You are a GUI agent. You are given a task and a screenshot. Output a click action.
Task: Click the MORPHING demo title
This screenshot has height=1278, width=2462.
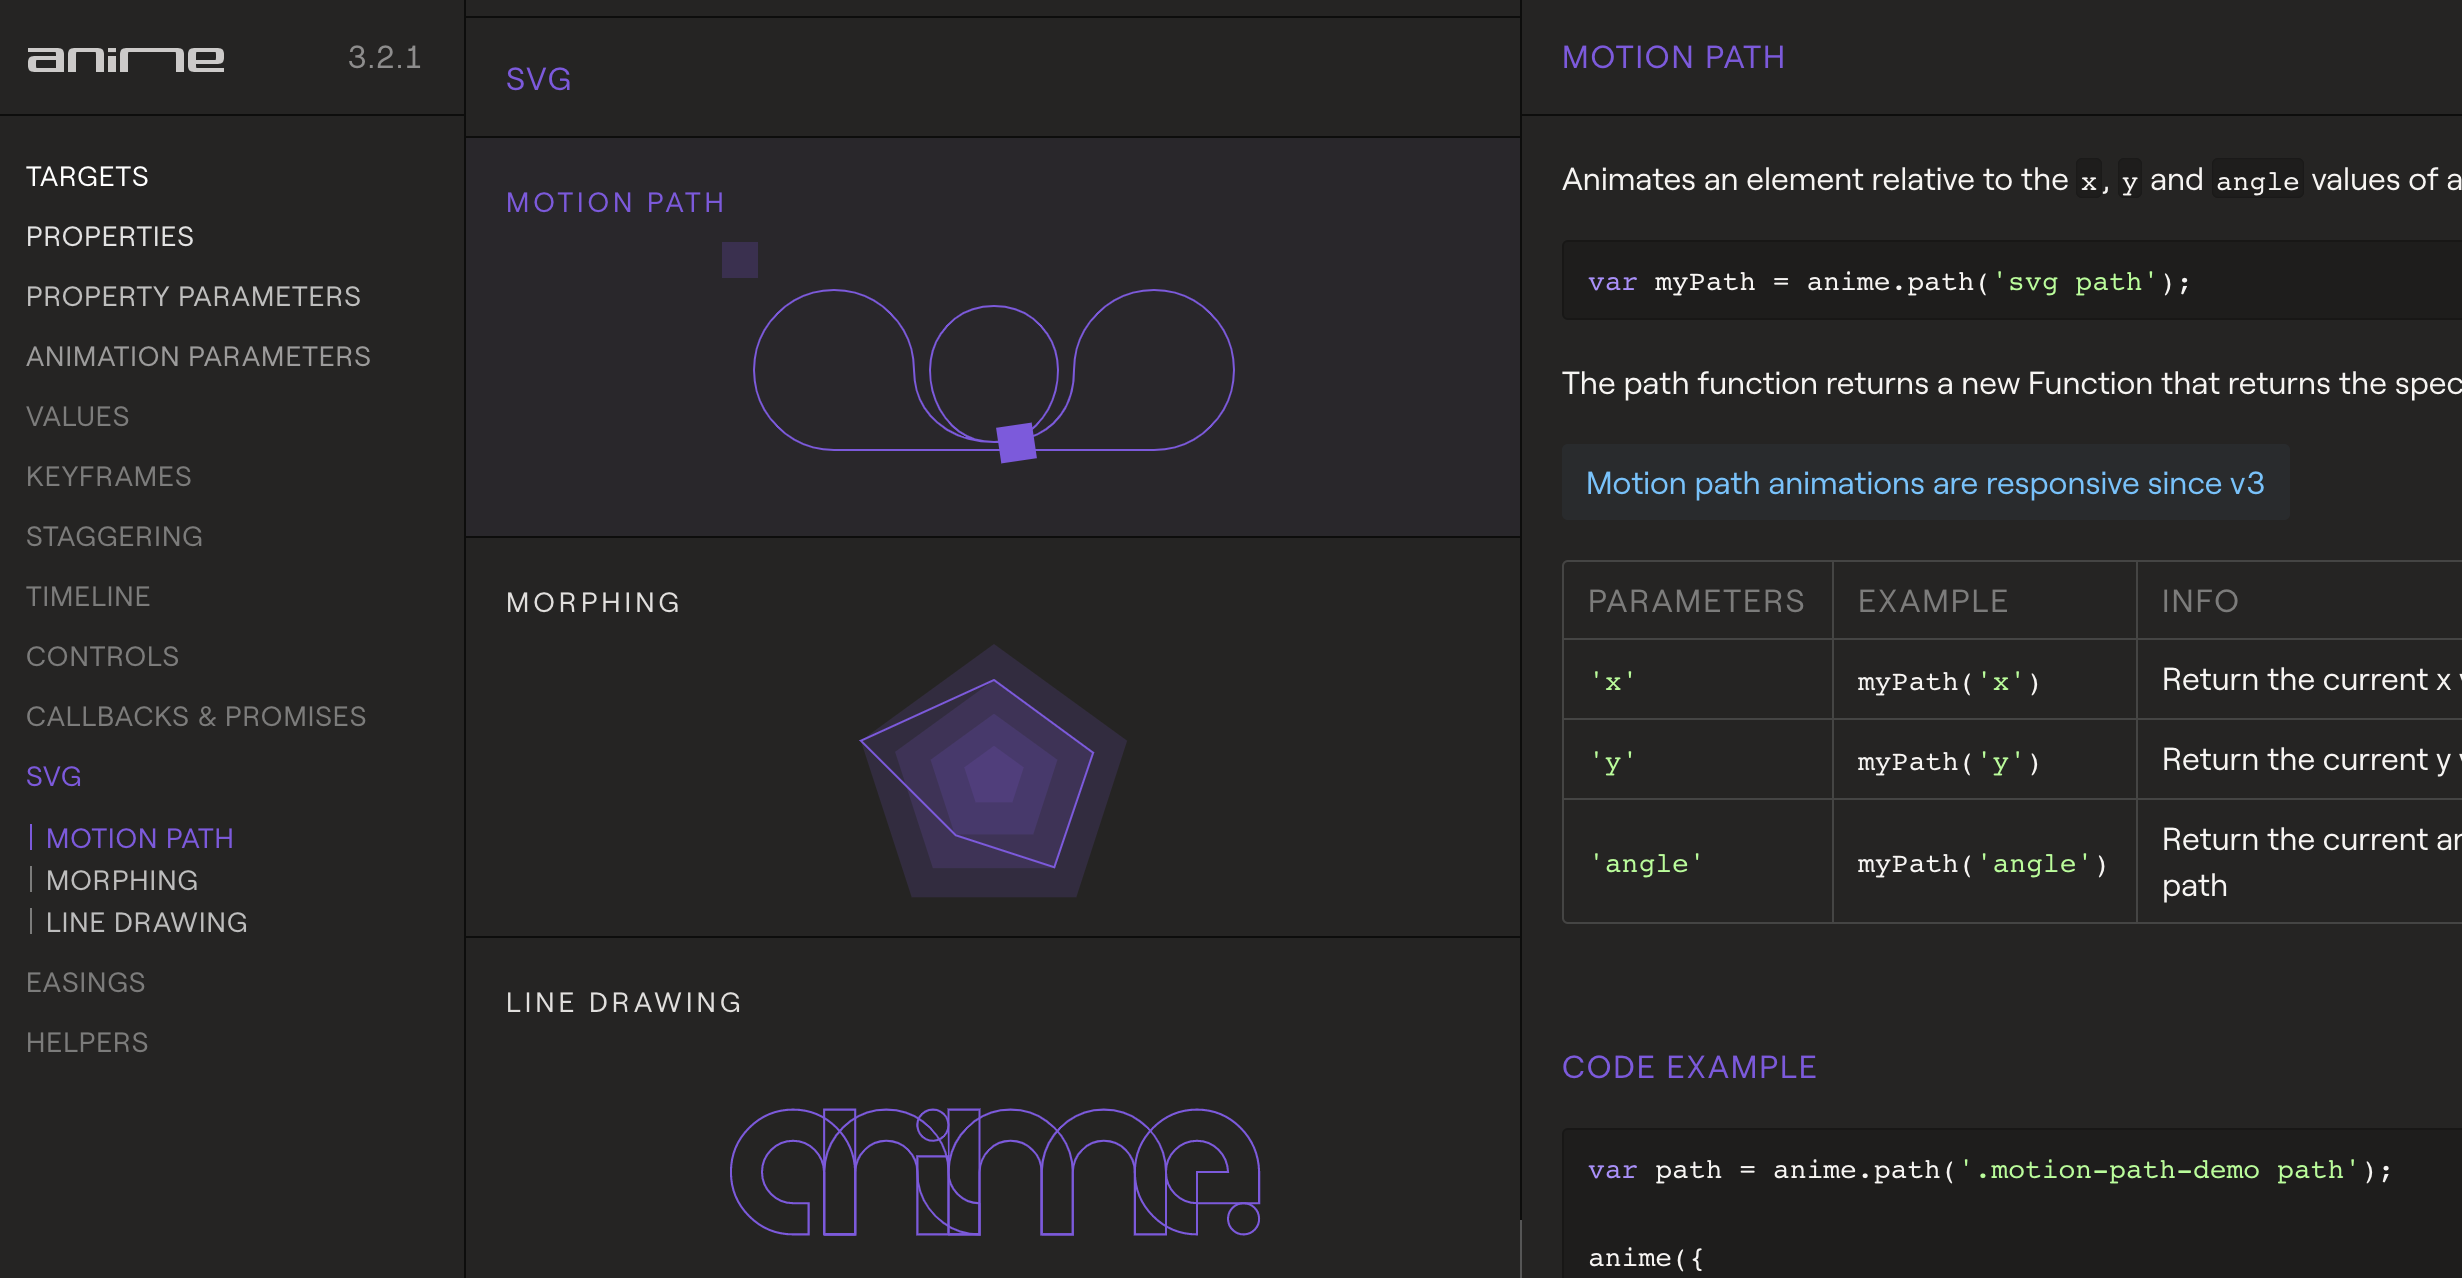coord(593,603)
